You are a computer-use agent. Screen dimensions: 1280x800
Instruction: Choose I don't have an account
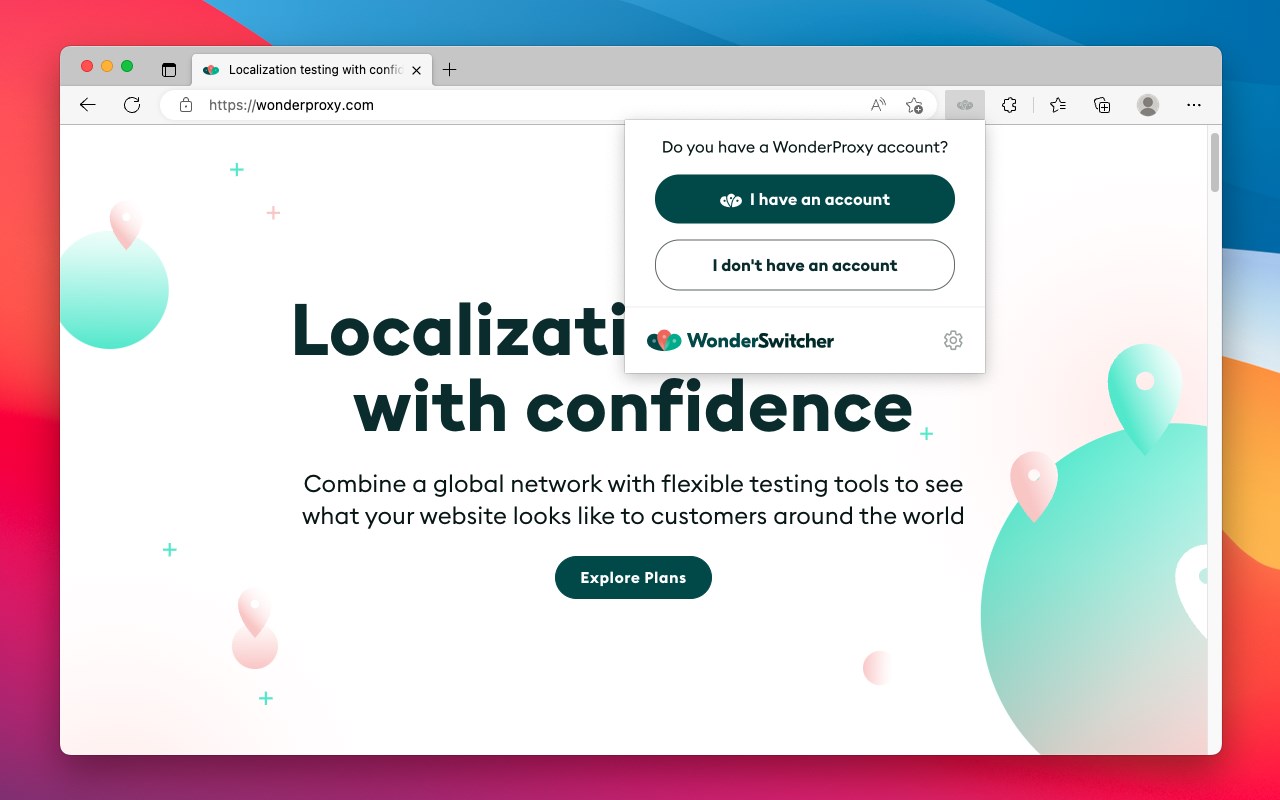805,265
